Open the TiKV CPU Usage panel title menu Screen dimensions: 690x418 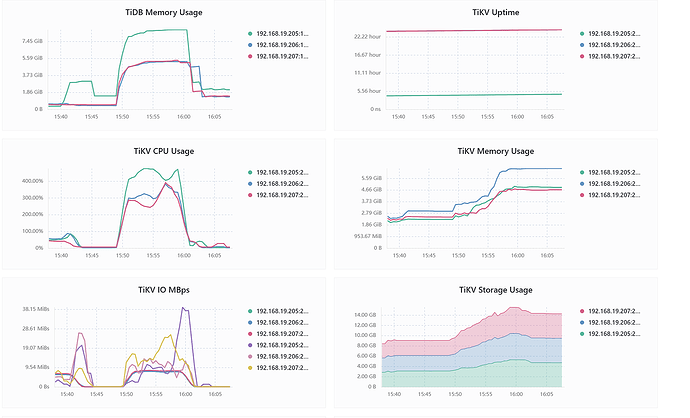point(164,151)
